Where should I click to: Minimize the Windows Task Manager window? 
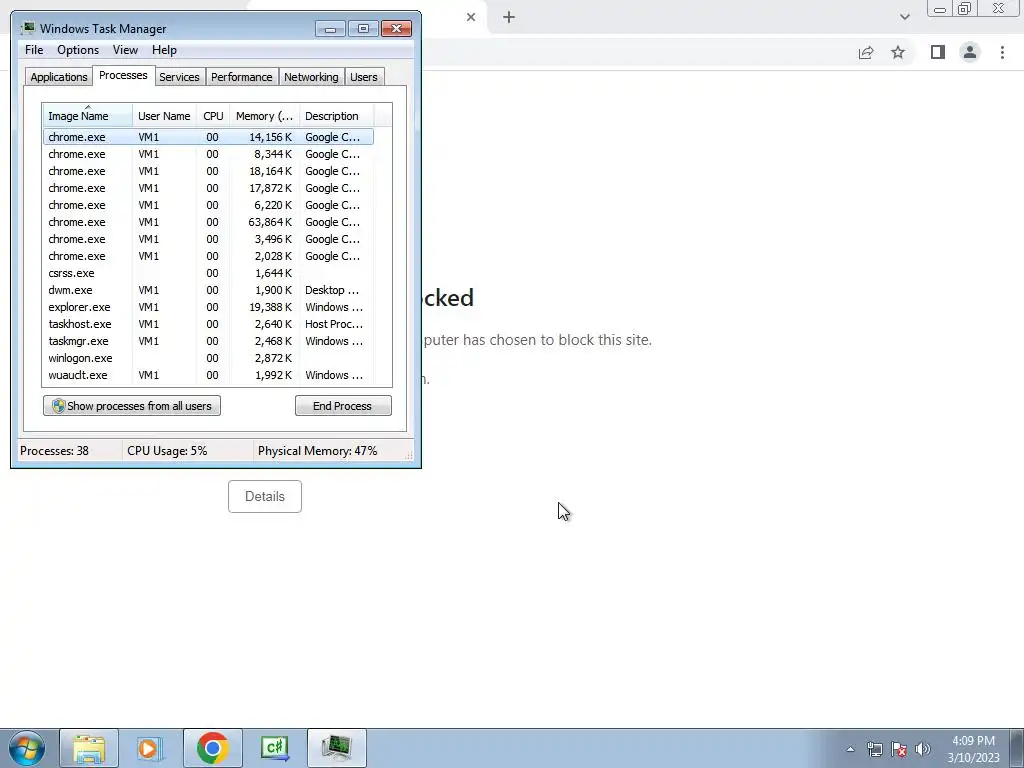[330, 29]
